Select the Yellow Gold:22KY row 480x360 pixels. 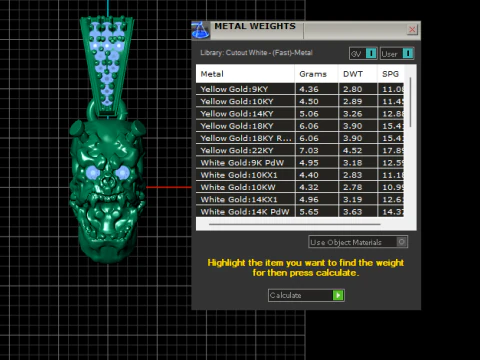[300, 150]
